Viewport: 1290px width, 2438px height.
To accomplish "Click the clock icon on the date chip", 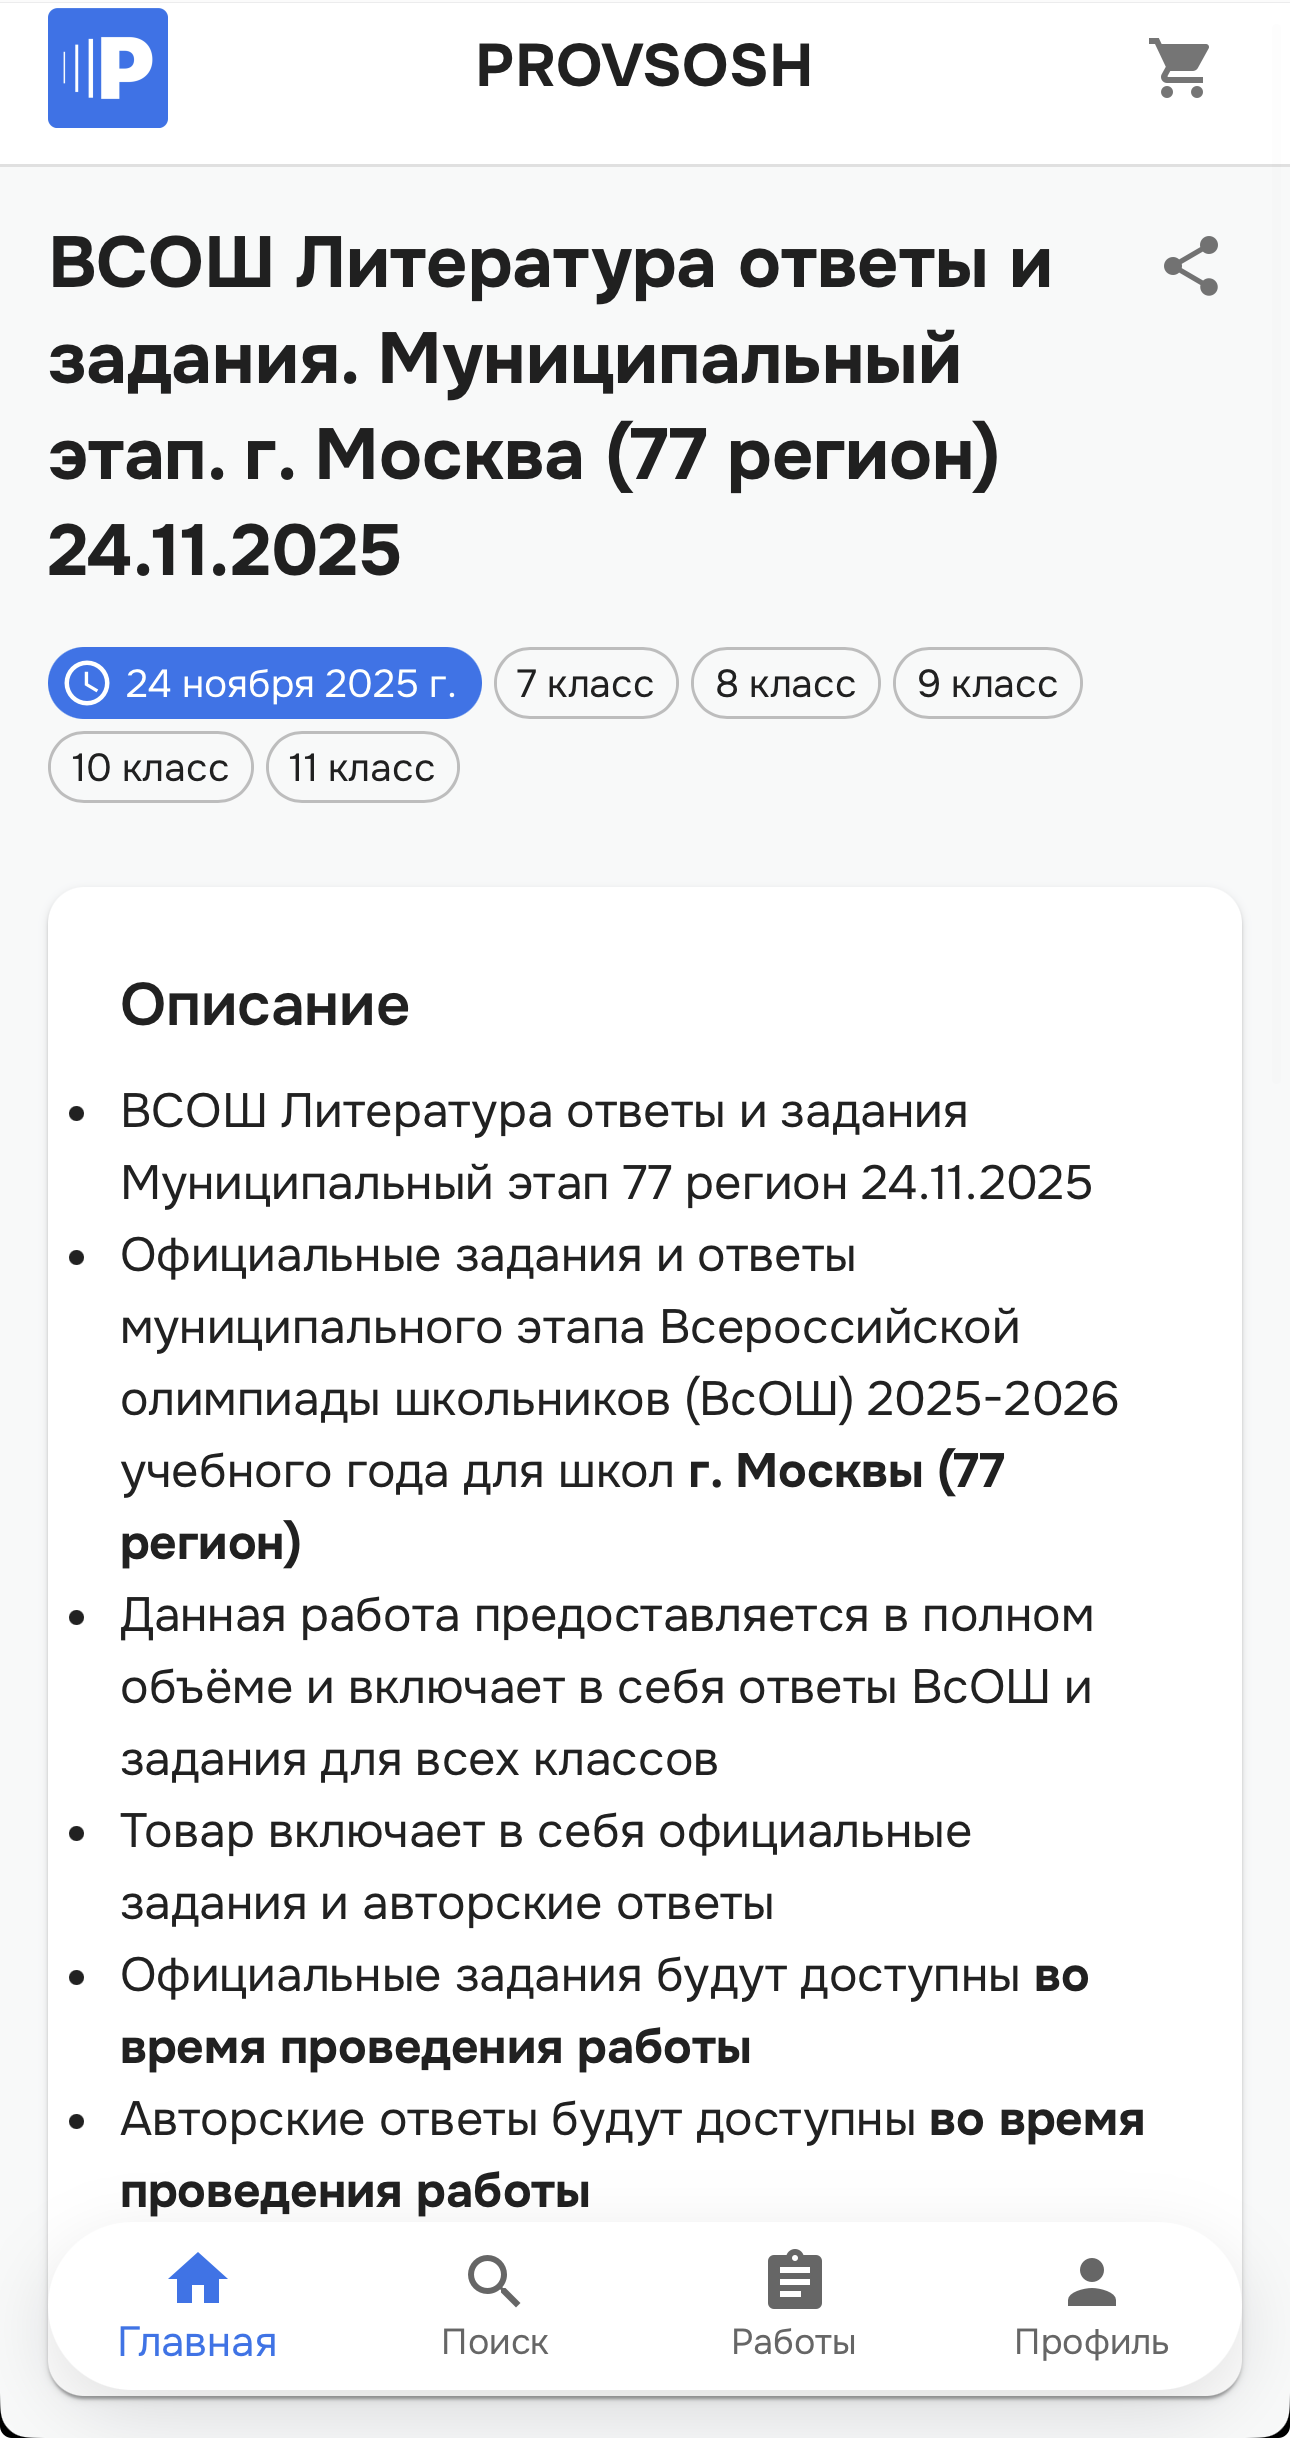I will (88, 683).
